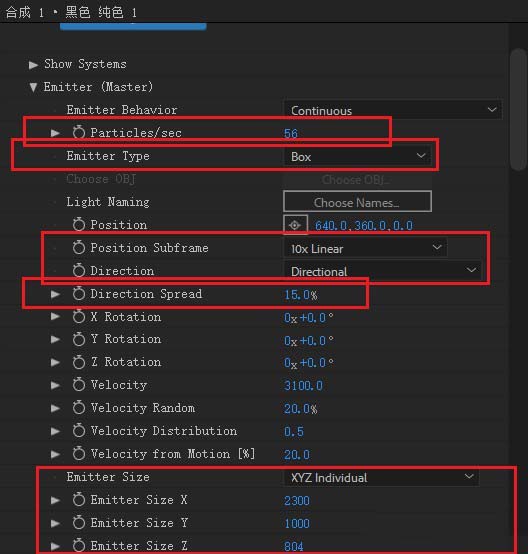Viewport: 528px width, 554px height.
Task: Open the Emitter Behavior Continuous dropdown
Action: 392,110
